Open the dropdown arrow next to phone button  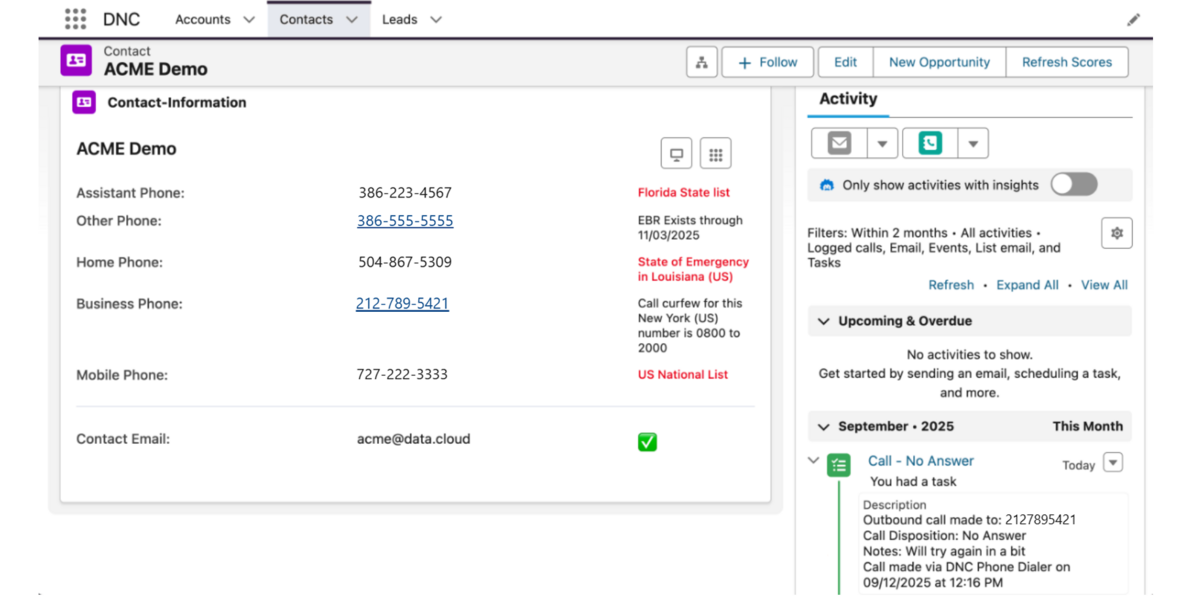click(972, 144)
